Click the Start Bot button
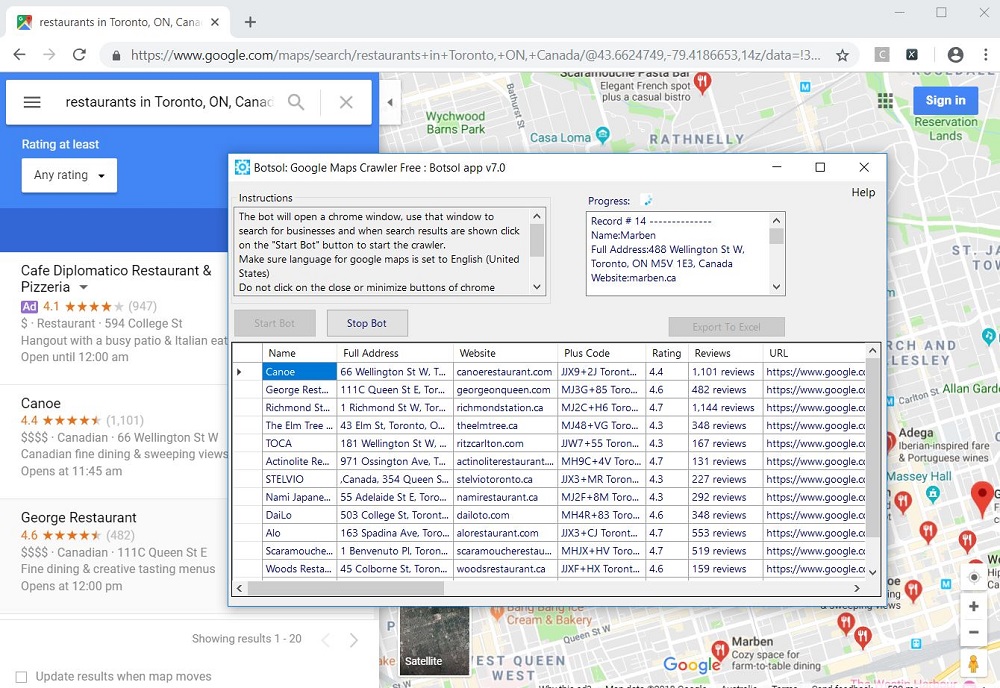1000x688 pixels. (x=275, y=323)
